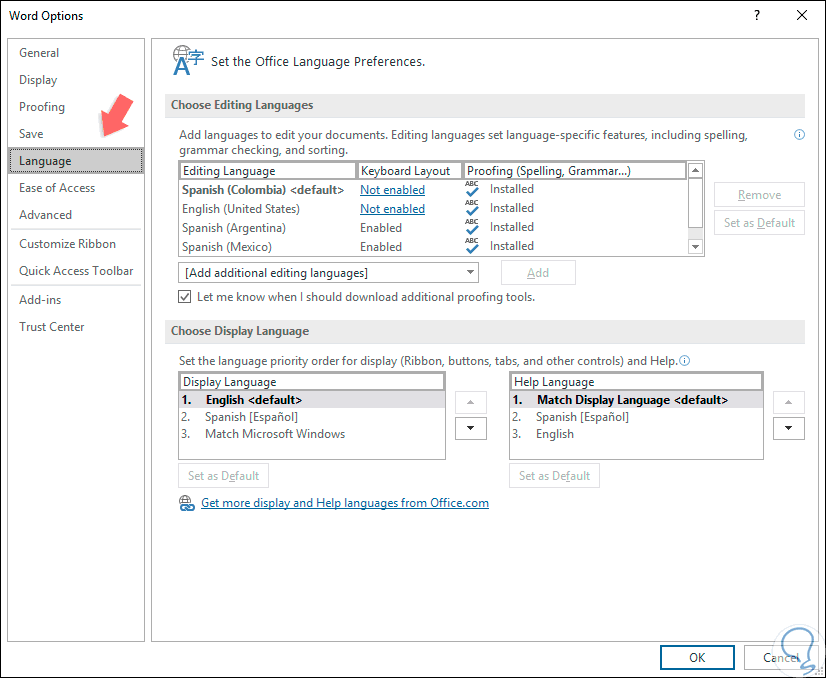Viewport: 826px width, 678px height.
Task: Click the Editing Language column header
Action: (x=268, y=171)
